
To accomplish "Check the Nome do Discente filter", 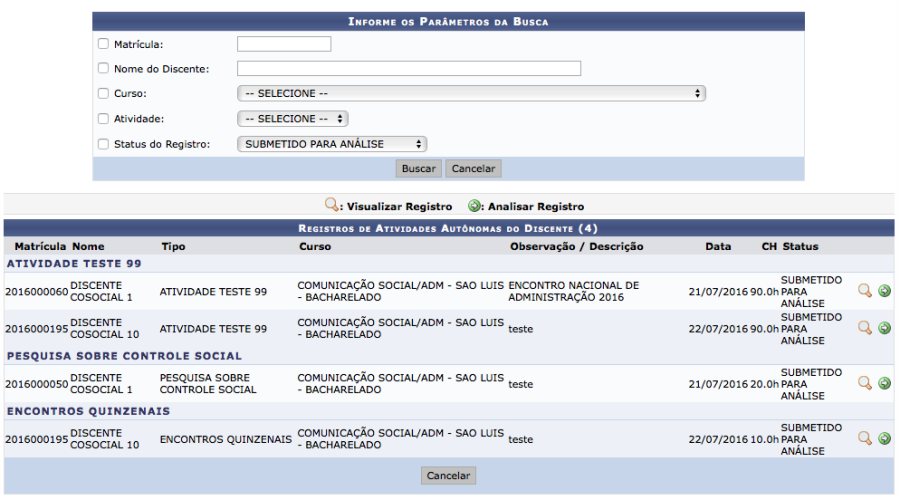I will click(x=103, y=69).
